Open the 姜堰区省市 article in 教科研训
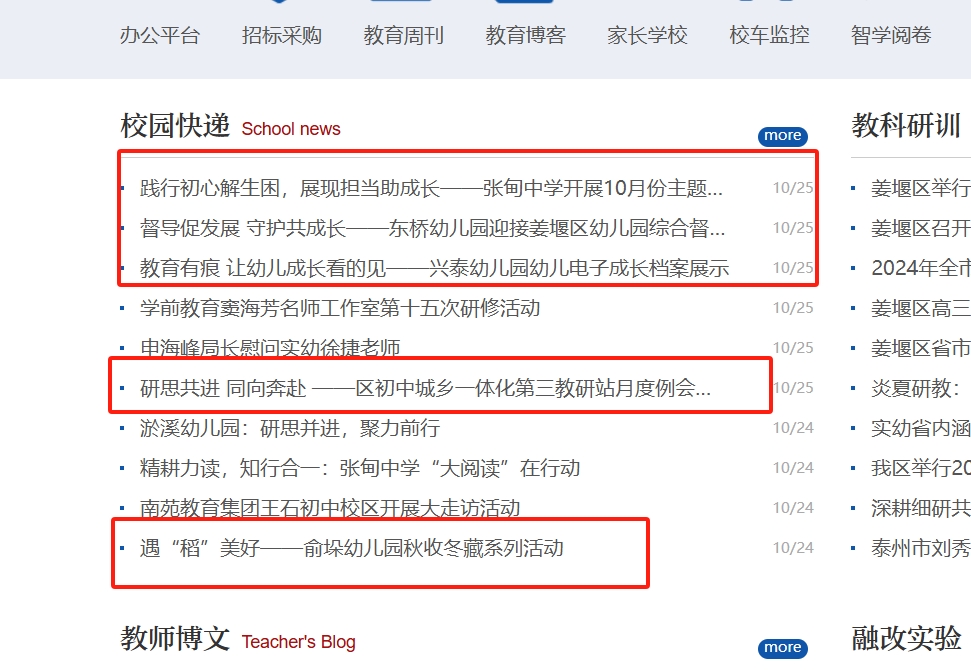This screenshot has height=670, width=971. click(x=921, y=348)
